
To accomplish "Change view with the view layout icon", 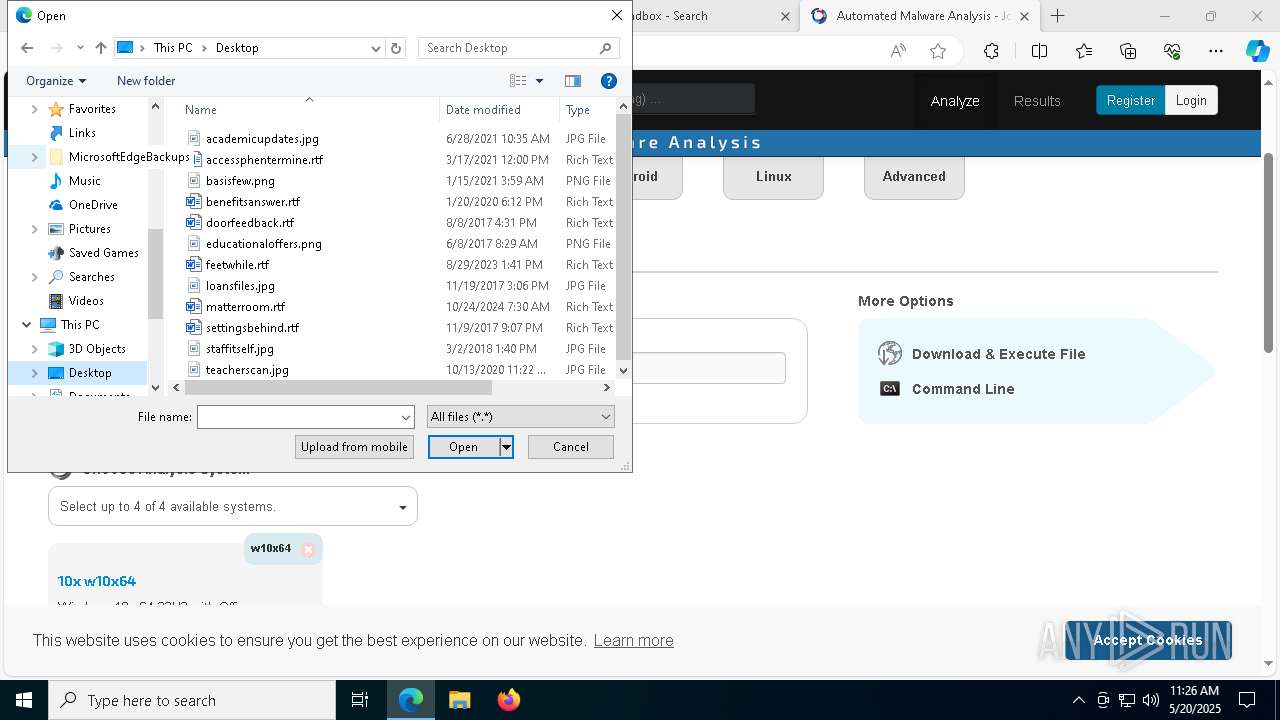I will [x=518, y=81].
